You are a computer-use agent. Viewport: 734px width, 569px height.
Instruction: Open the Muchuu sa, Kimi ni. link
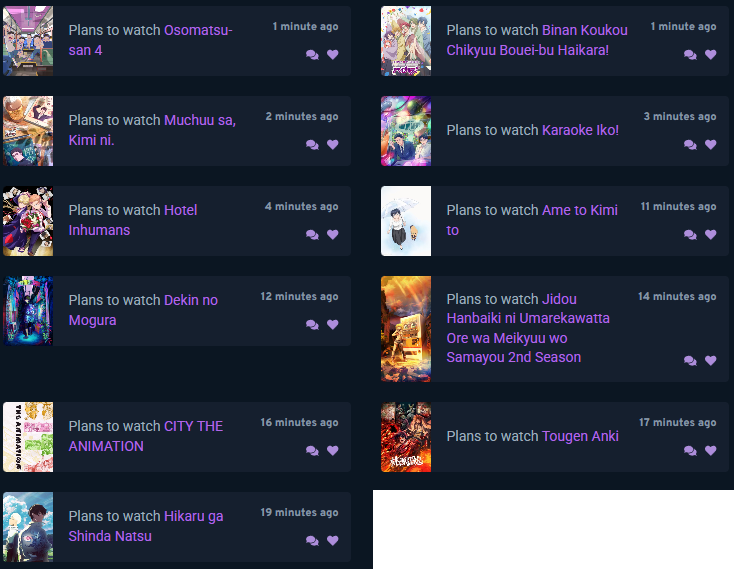point(152,130)
